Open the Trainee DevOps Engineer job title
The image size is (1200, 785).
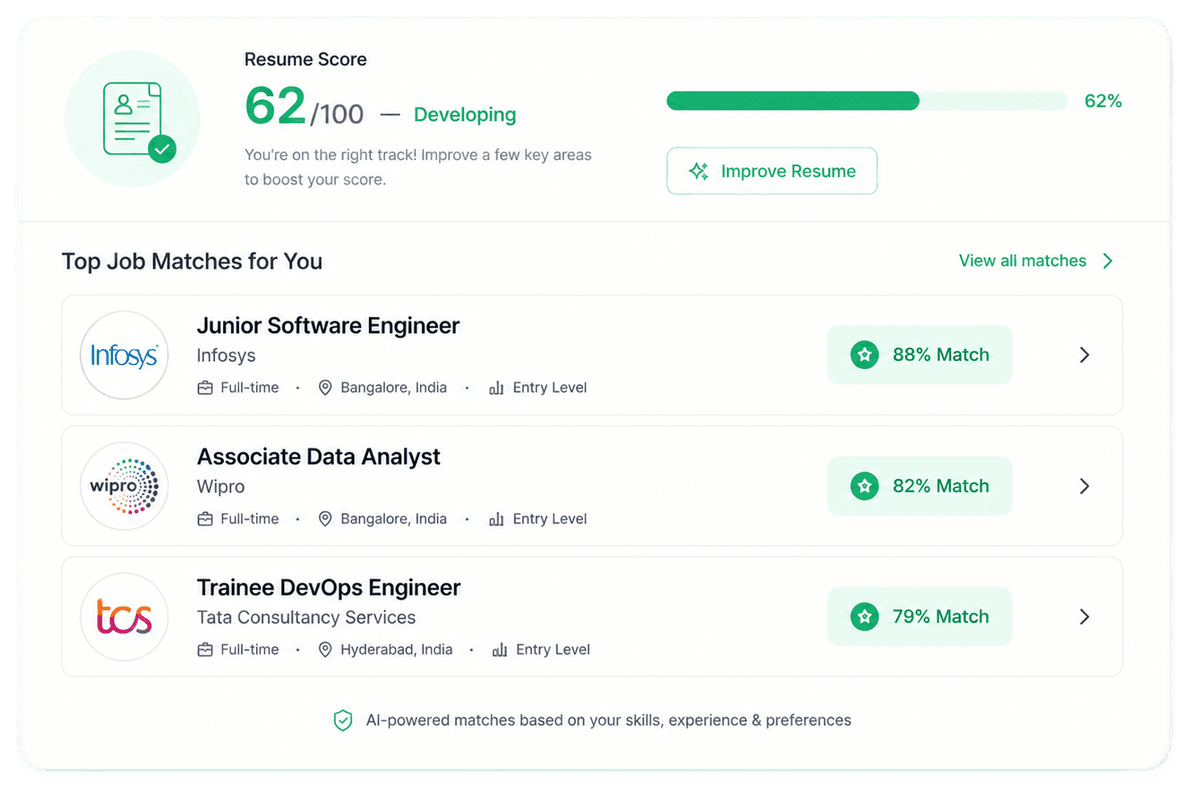pos(329,588)
